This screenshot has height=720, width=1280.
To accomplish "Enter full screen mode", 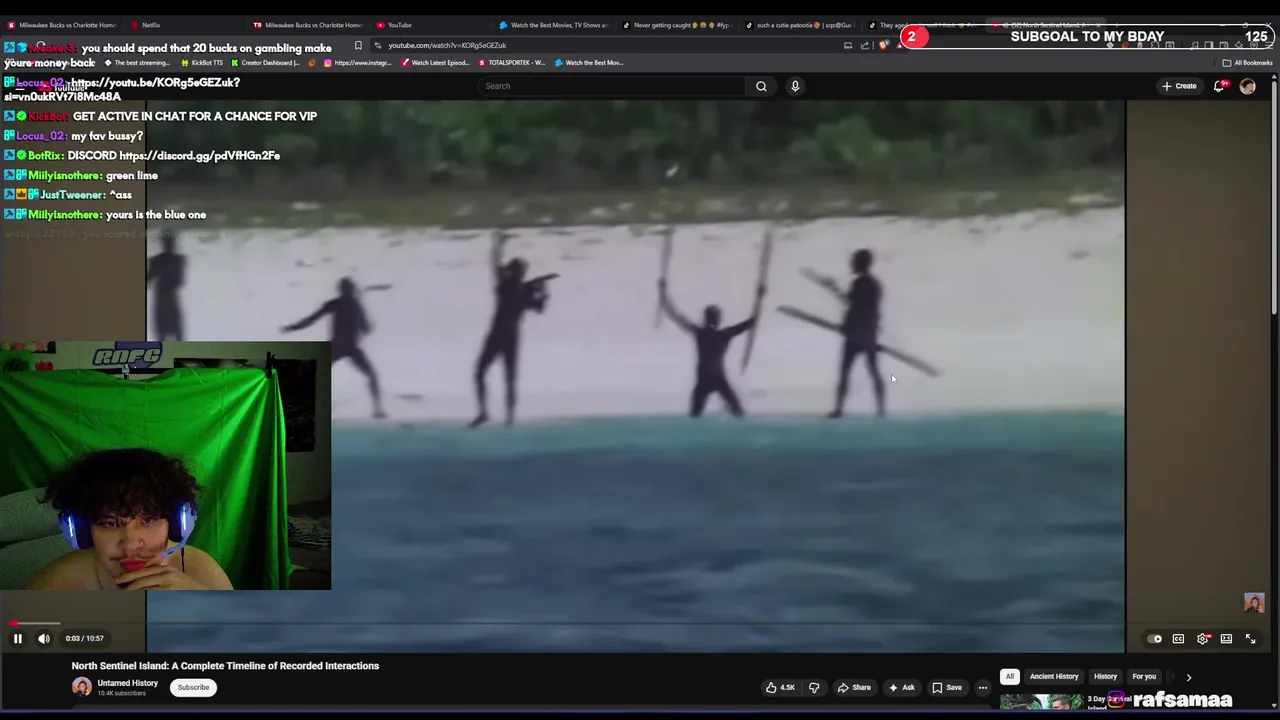I will point(1250,639).
